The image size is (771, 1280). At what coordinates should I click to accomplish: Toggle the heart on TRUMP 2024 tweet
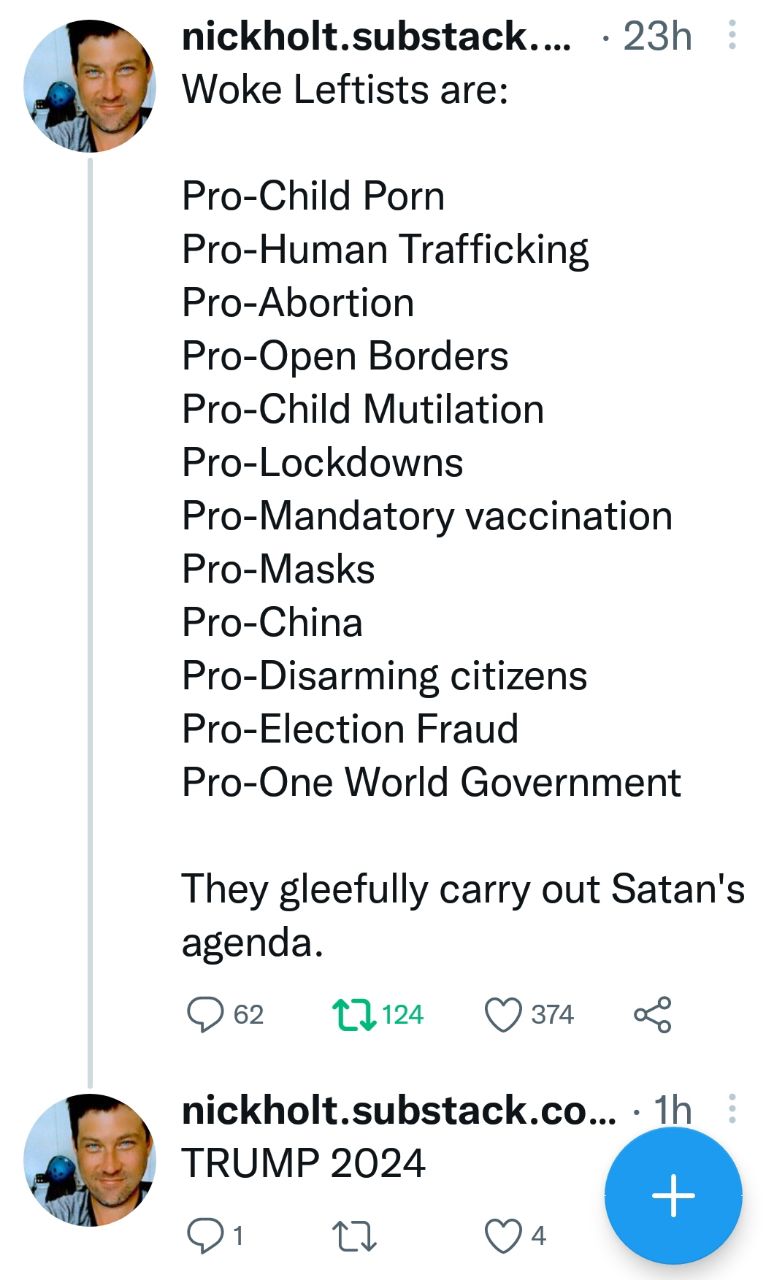503,1236
